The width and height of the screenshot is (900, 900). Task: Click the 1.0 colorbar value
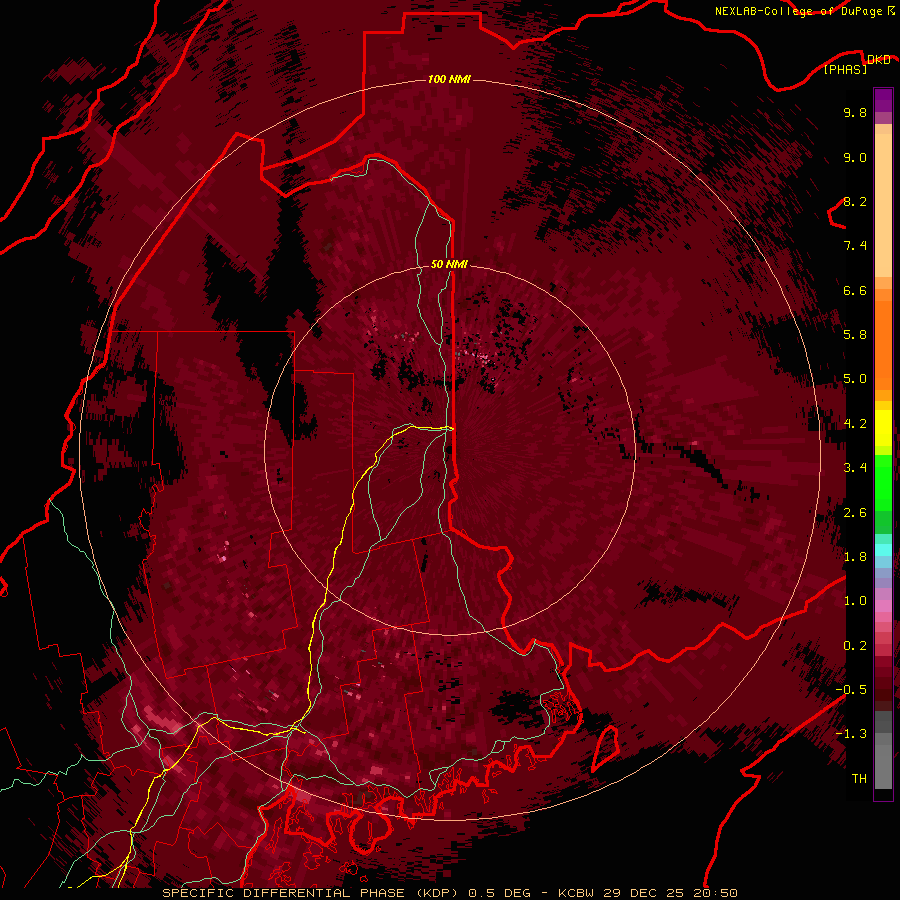pos(855,601)
